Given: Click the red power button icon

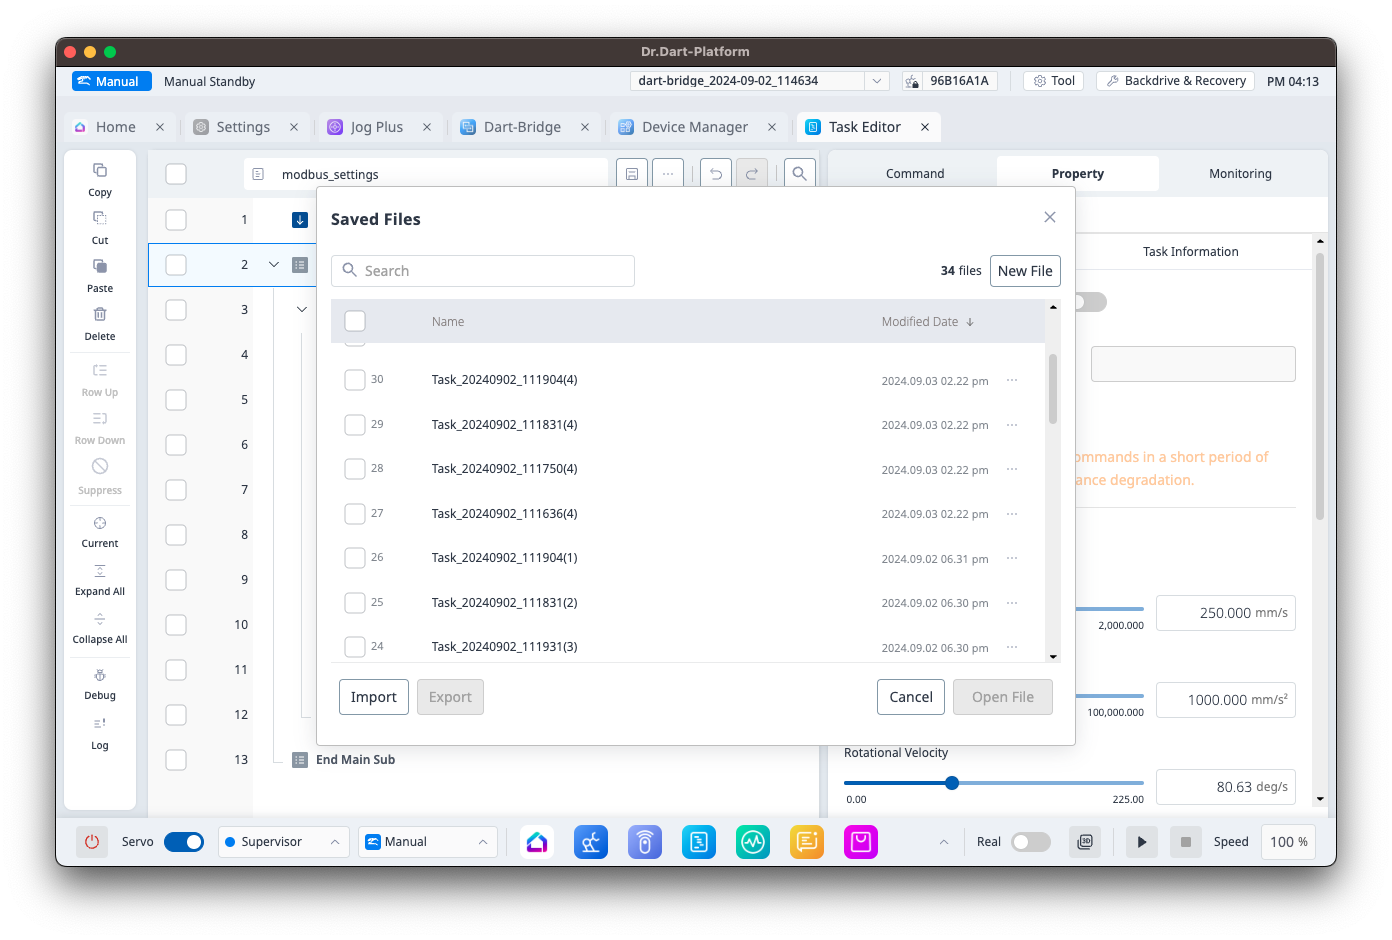Looking at the screenshot, I should tap(92, 842).
